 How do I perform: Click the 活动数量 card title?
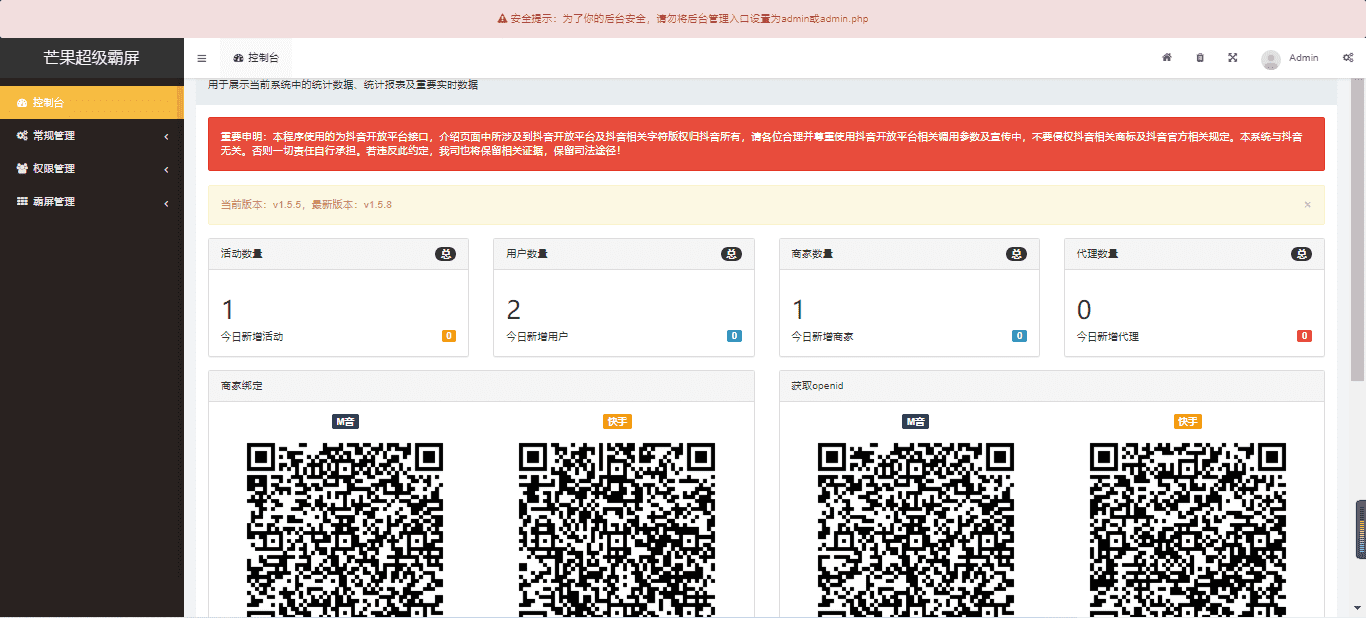click(242, 254)
